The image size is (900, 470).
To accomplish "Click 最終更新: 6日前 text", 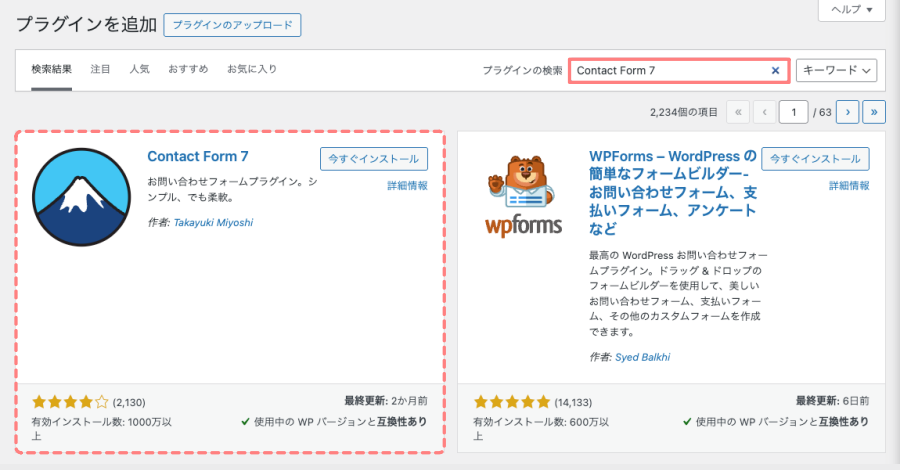I will pos(832,401).
